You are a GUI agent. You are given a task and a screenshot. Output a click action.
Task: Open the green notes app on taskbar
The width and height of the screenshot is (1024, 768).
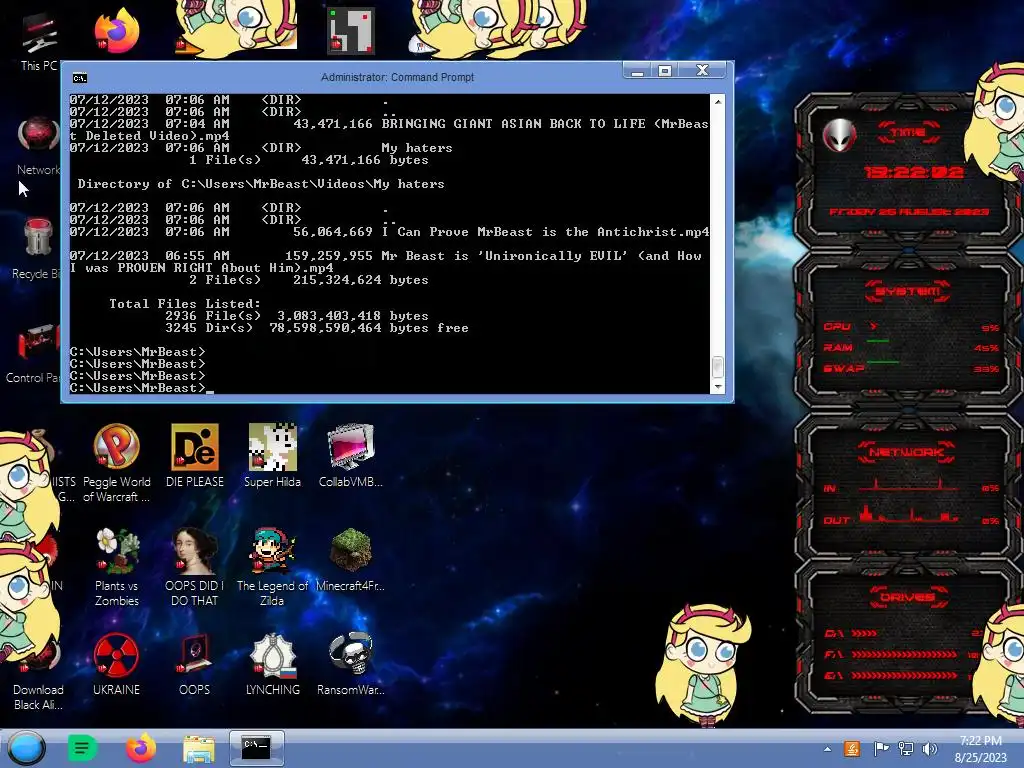pos(82,748)
